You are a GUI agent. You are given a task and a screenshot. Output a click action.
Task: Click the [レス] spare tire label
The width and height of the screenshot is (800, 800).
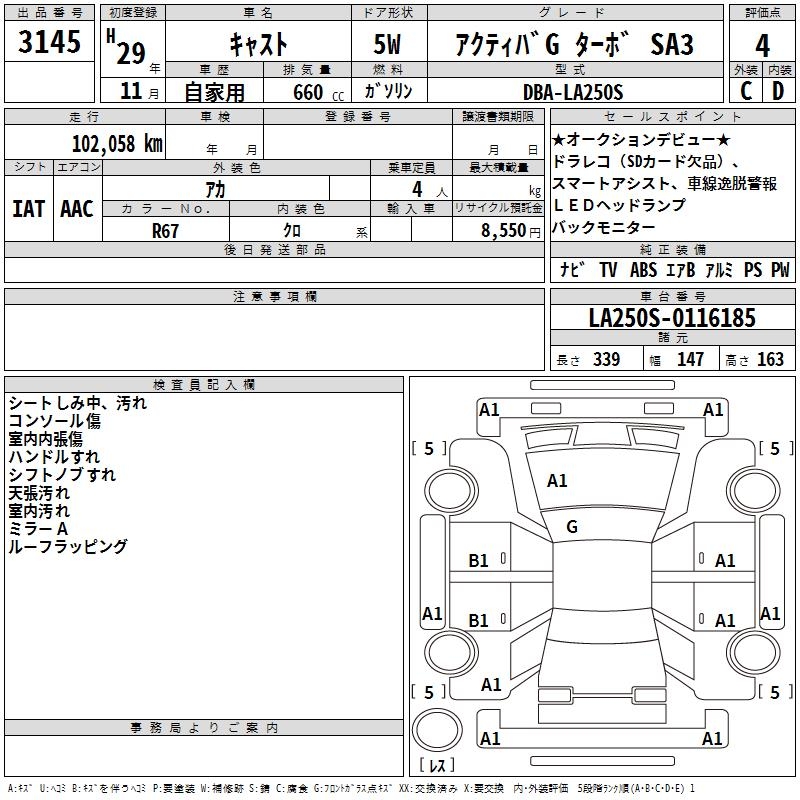437,765
